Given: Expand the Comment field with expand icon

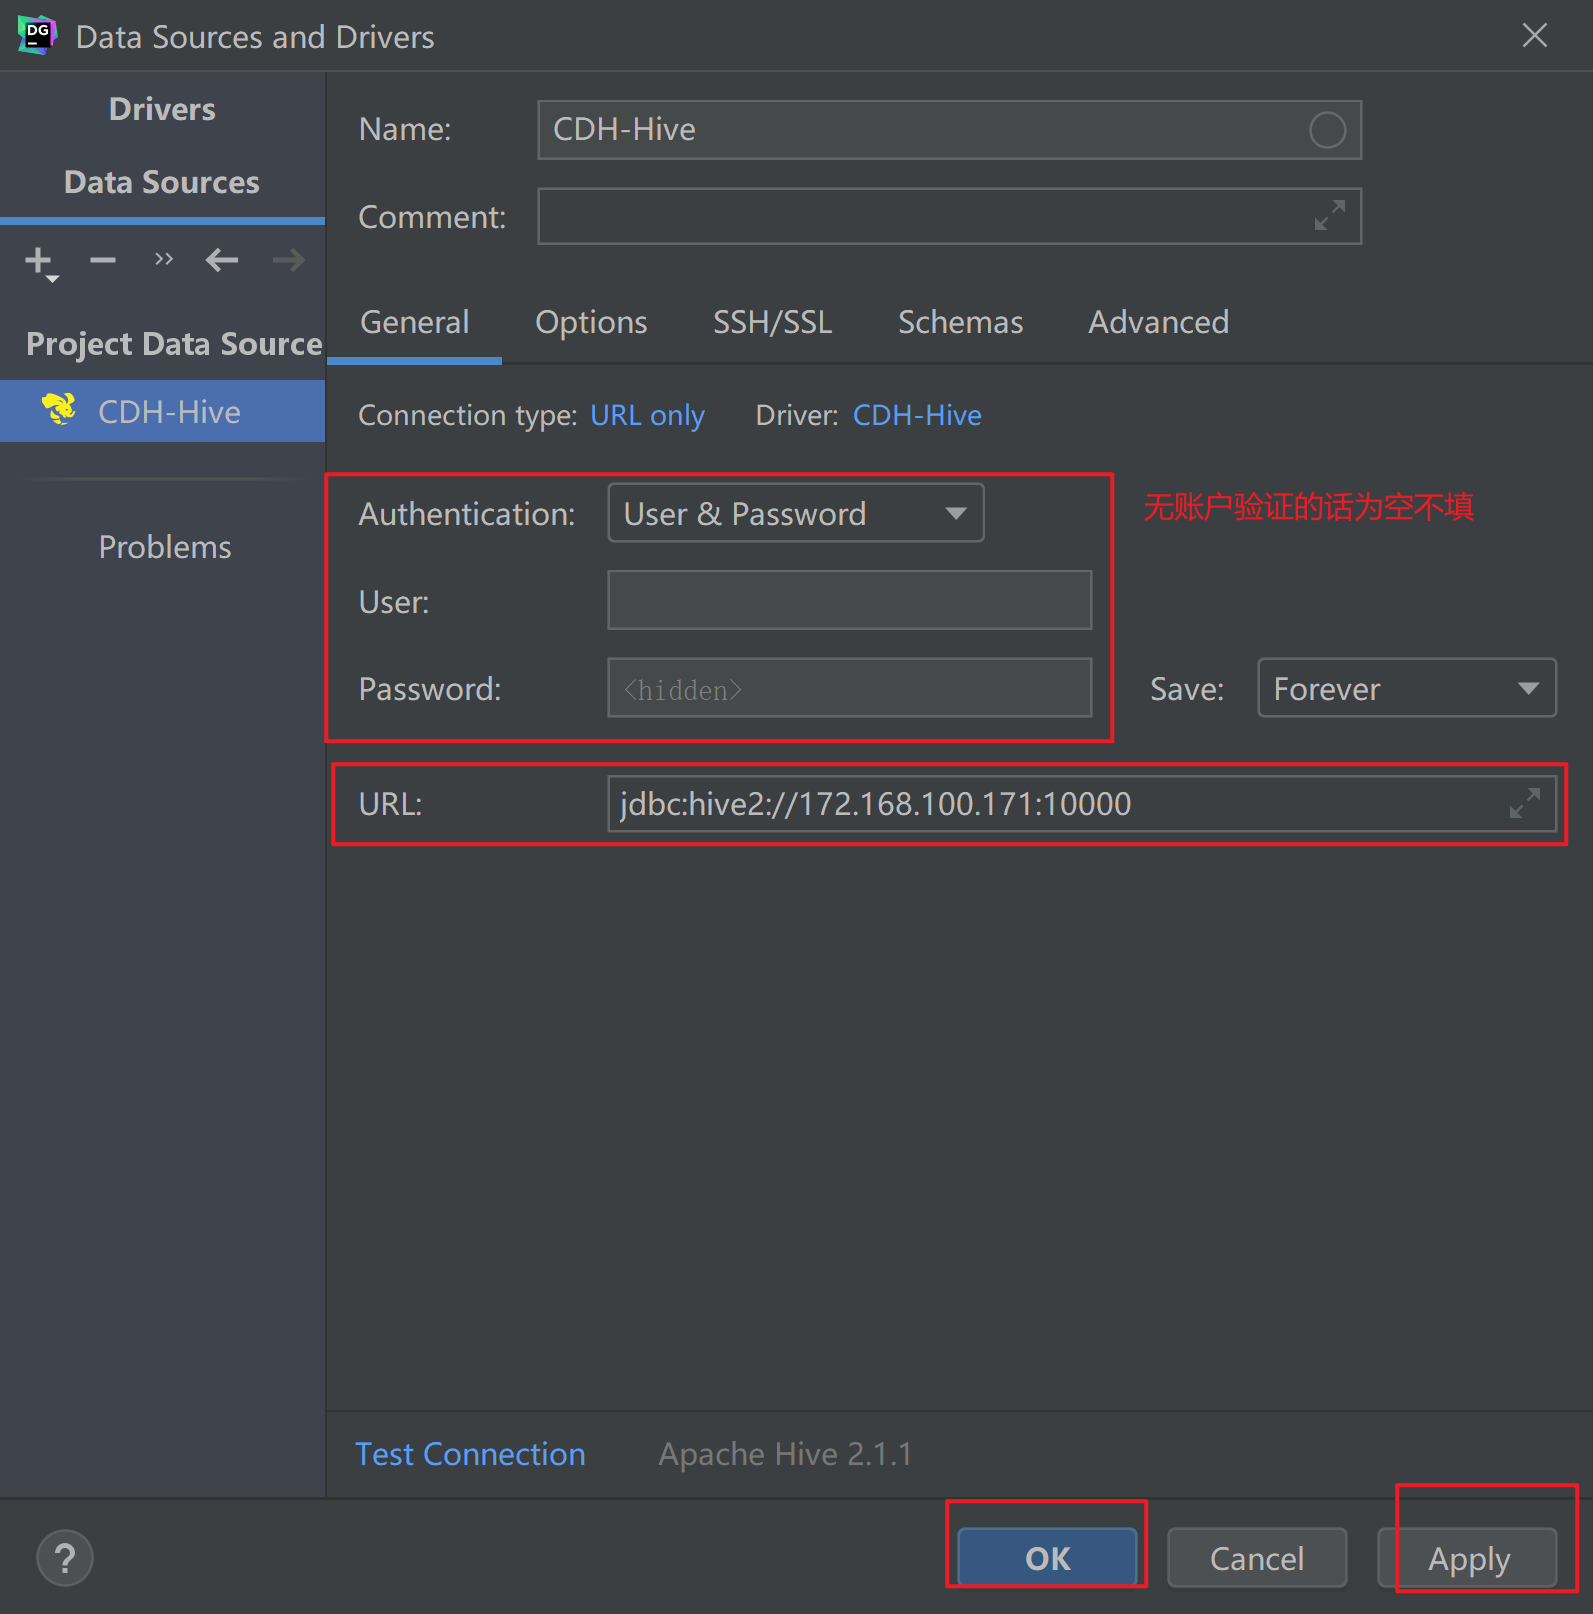Looking at the screenshot, I should pyautogui.click(x=1329, y=215).
